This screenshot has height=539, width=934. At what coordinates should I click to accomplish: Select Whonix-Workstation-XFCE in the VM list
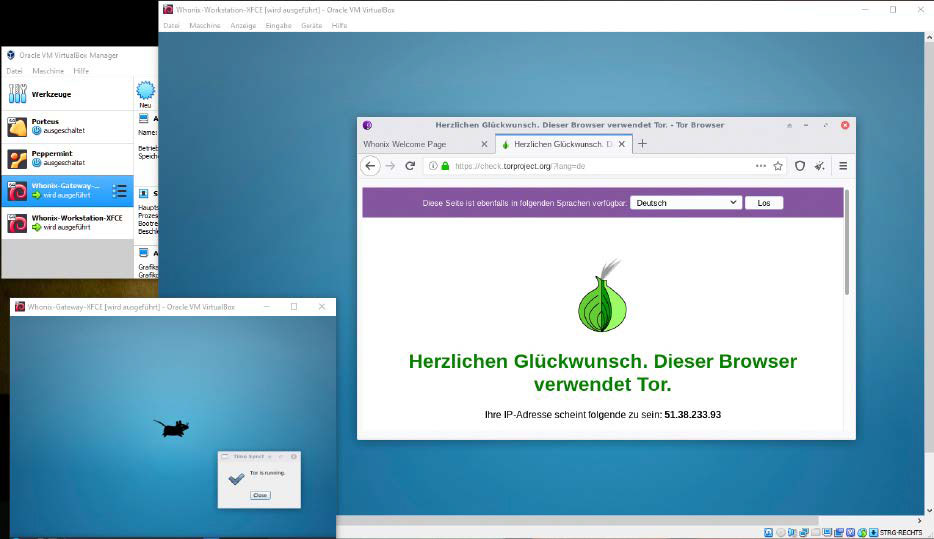point(67,223)
